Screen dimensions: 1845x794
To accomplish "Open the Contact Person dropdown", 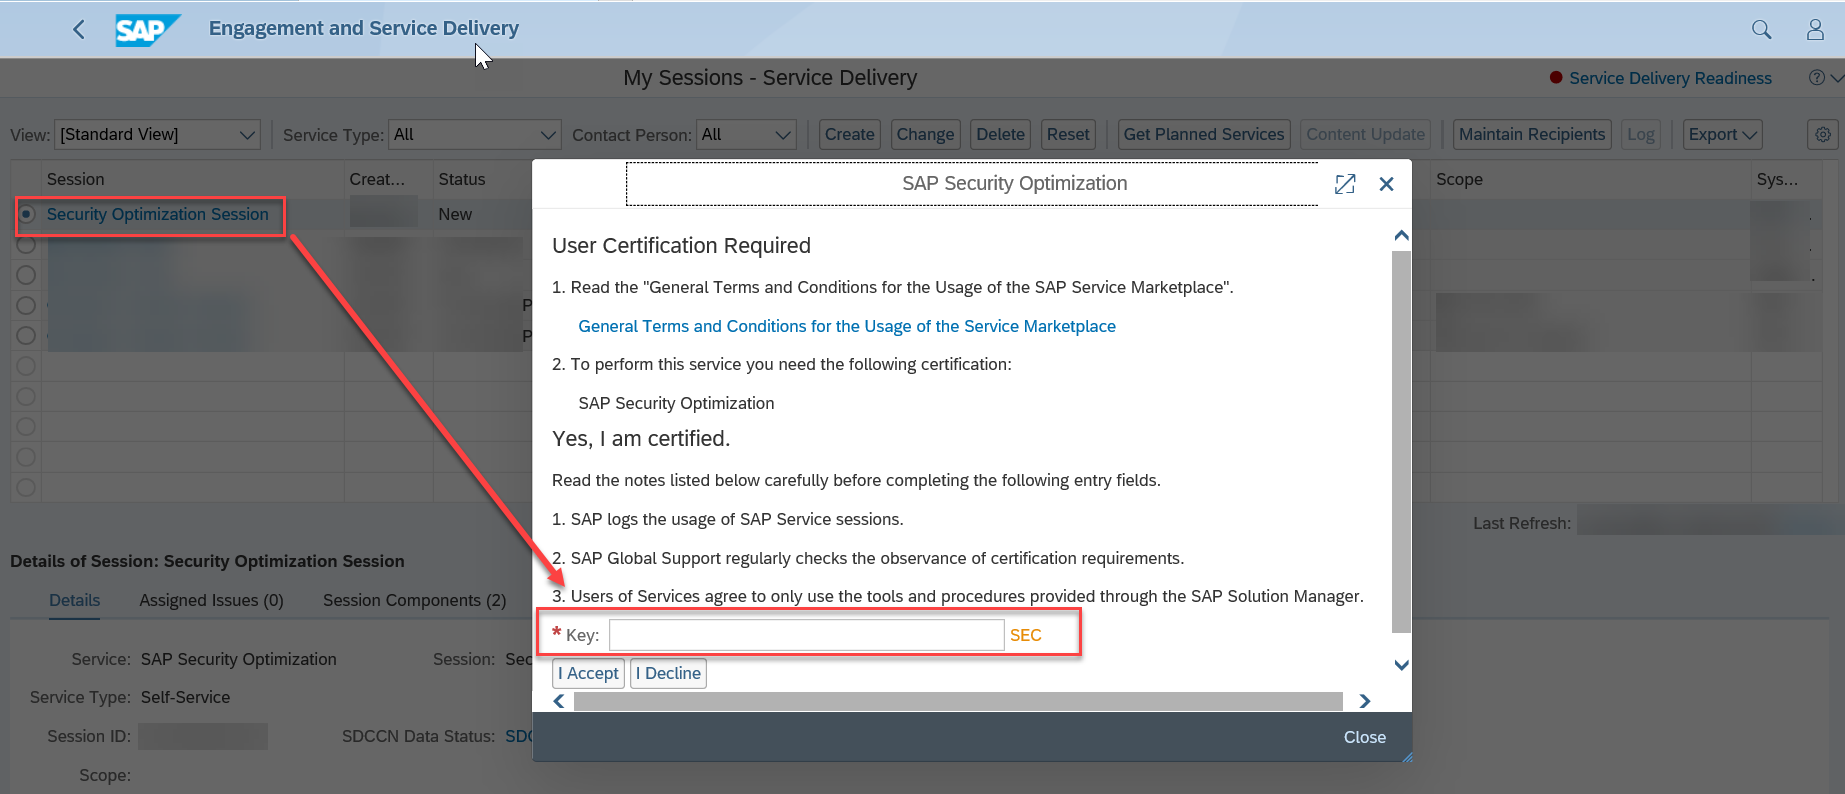I will point(746,134).
